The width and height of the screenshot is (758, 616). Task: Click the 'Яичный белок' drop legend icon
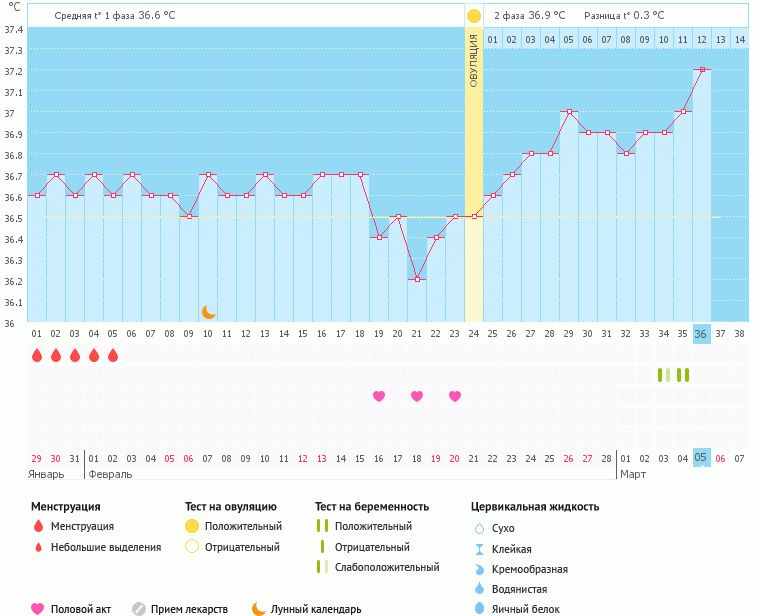(x=479, y=609)
